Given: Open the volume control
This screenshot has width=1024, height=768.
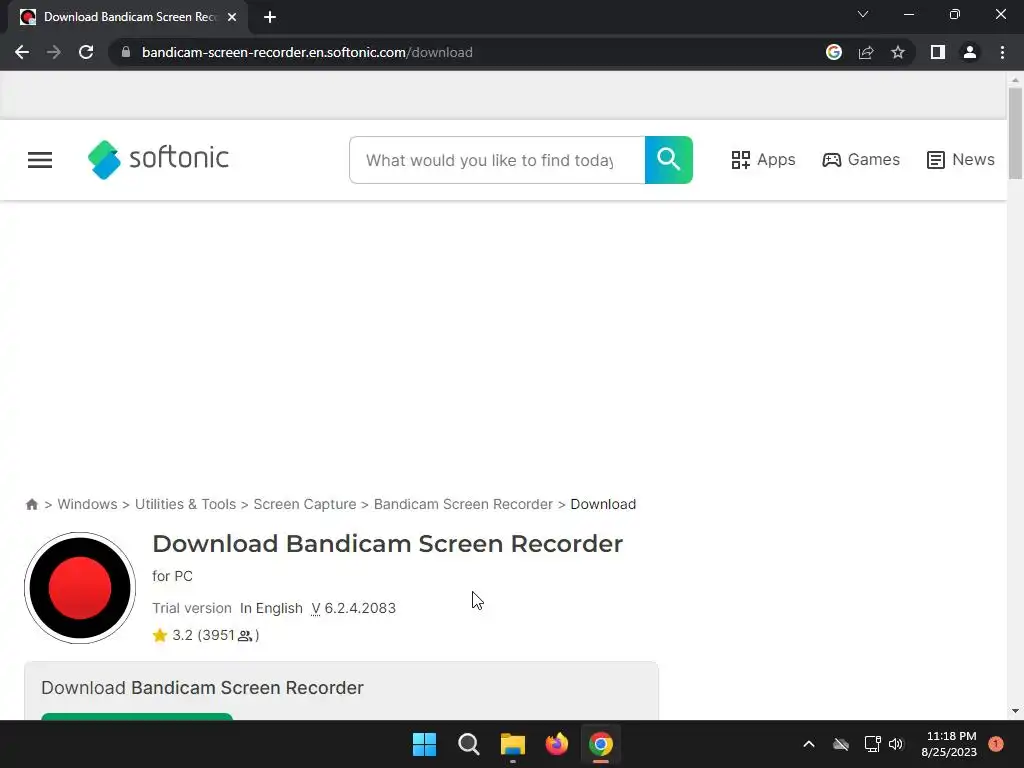Looking at the screenshot, I should click(x=896, y=744).
